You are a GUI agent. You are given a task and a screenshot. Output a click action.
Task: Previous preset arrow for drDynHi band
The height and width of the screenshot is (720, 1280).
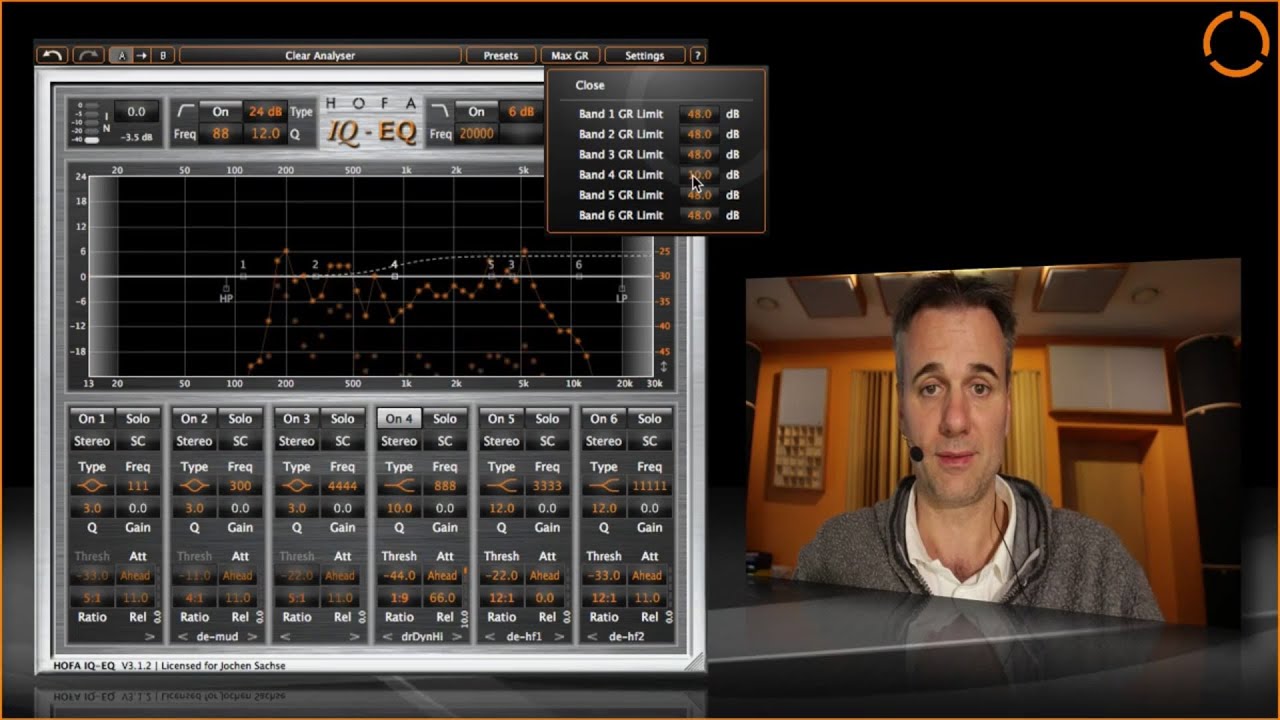[x=387, y=637]
